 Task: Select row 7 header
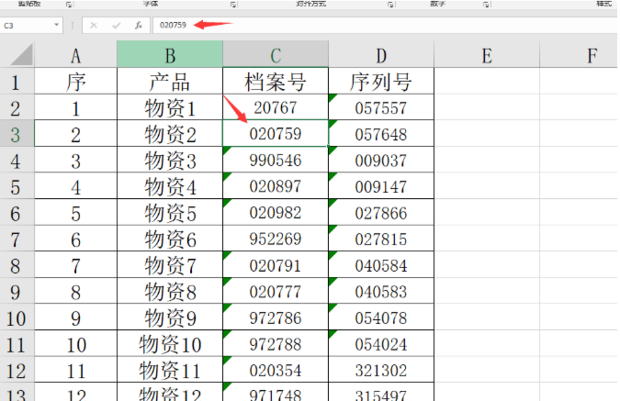pyautogui.click(x=17, y=238)
